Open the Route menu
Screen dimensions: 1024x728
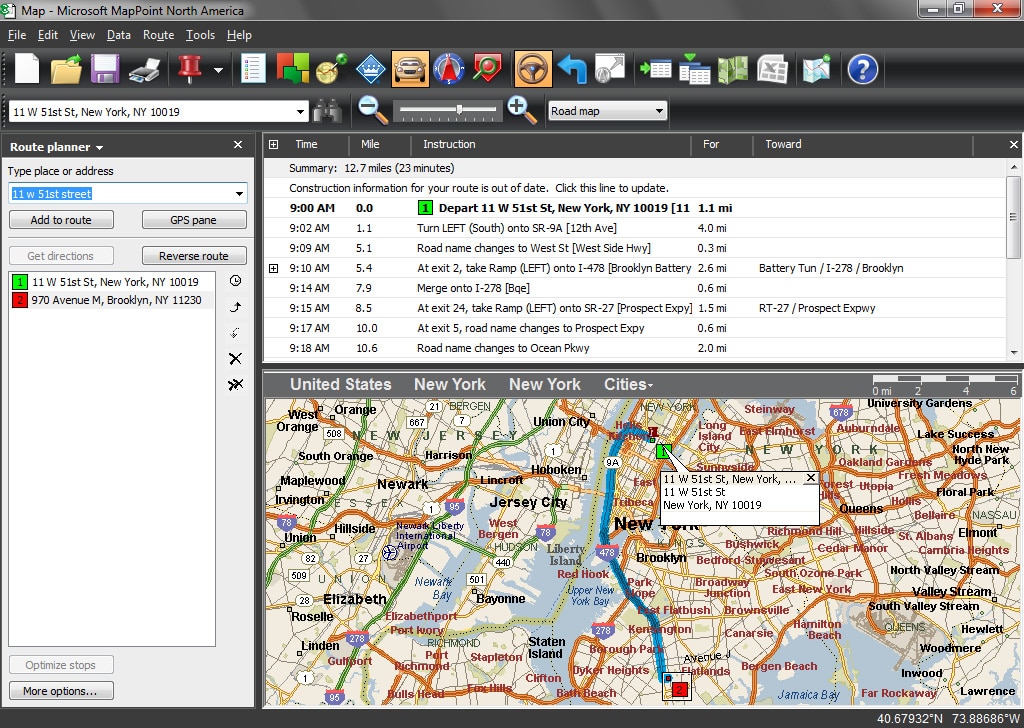(x=159, y=35)
